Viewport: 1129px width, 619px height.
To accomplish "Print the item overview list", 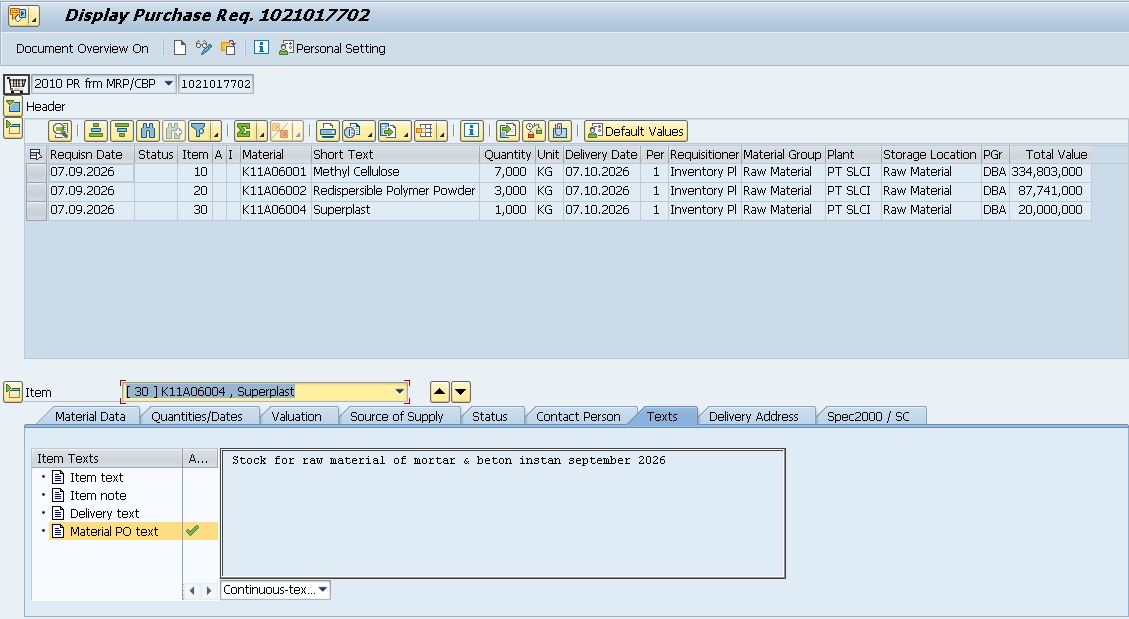I will click(328, 131).
